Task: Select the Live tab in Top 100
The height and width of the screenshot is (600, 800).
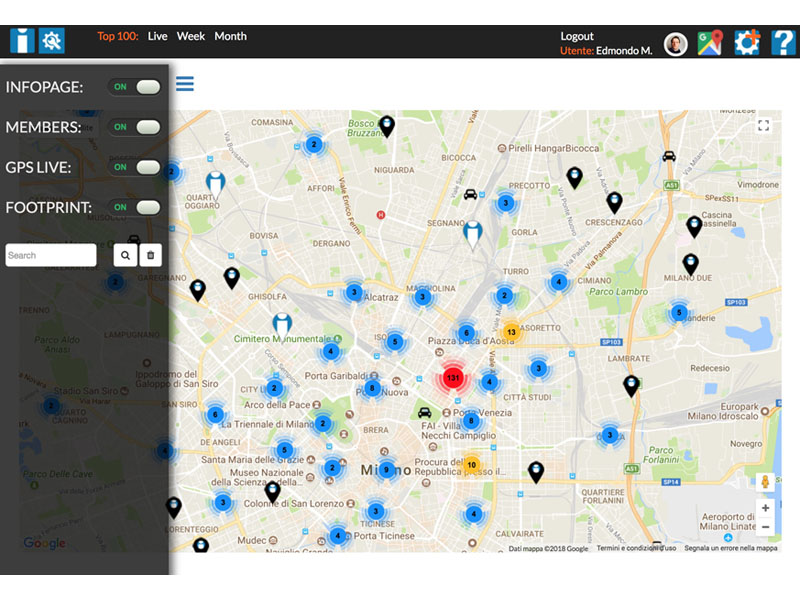Action: point(157,36)
